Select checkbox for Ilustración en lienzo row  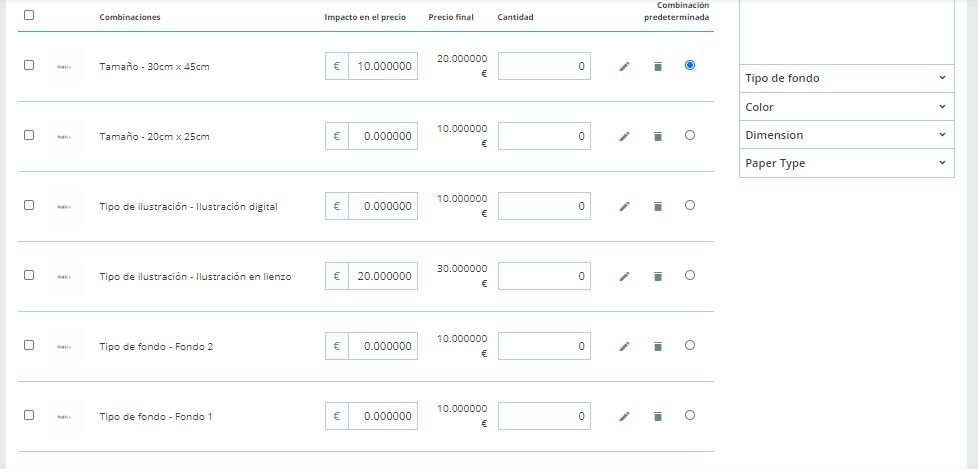tap(28, 275)
